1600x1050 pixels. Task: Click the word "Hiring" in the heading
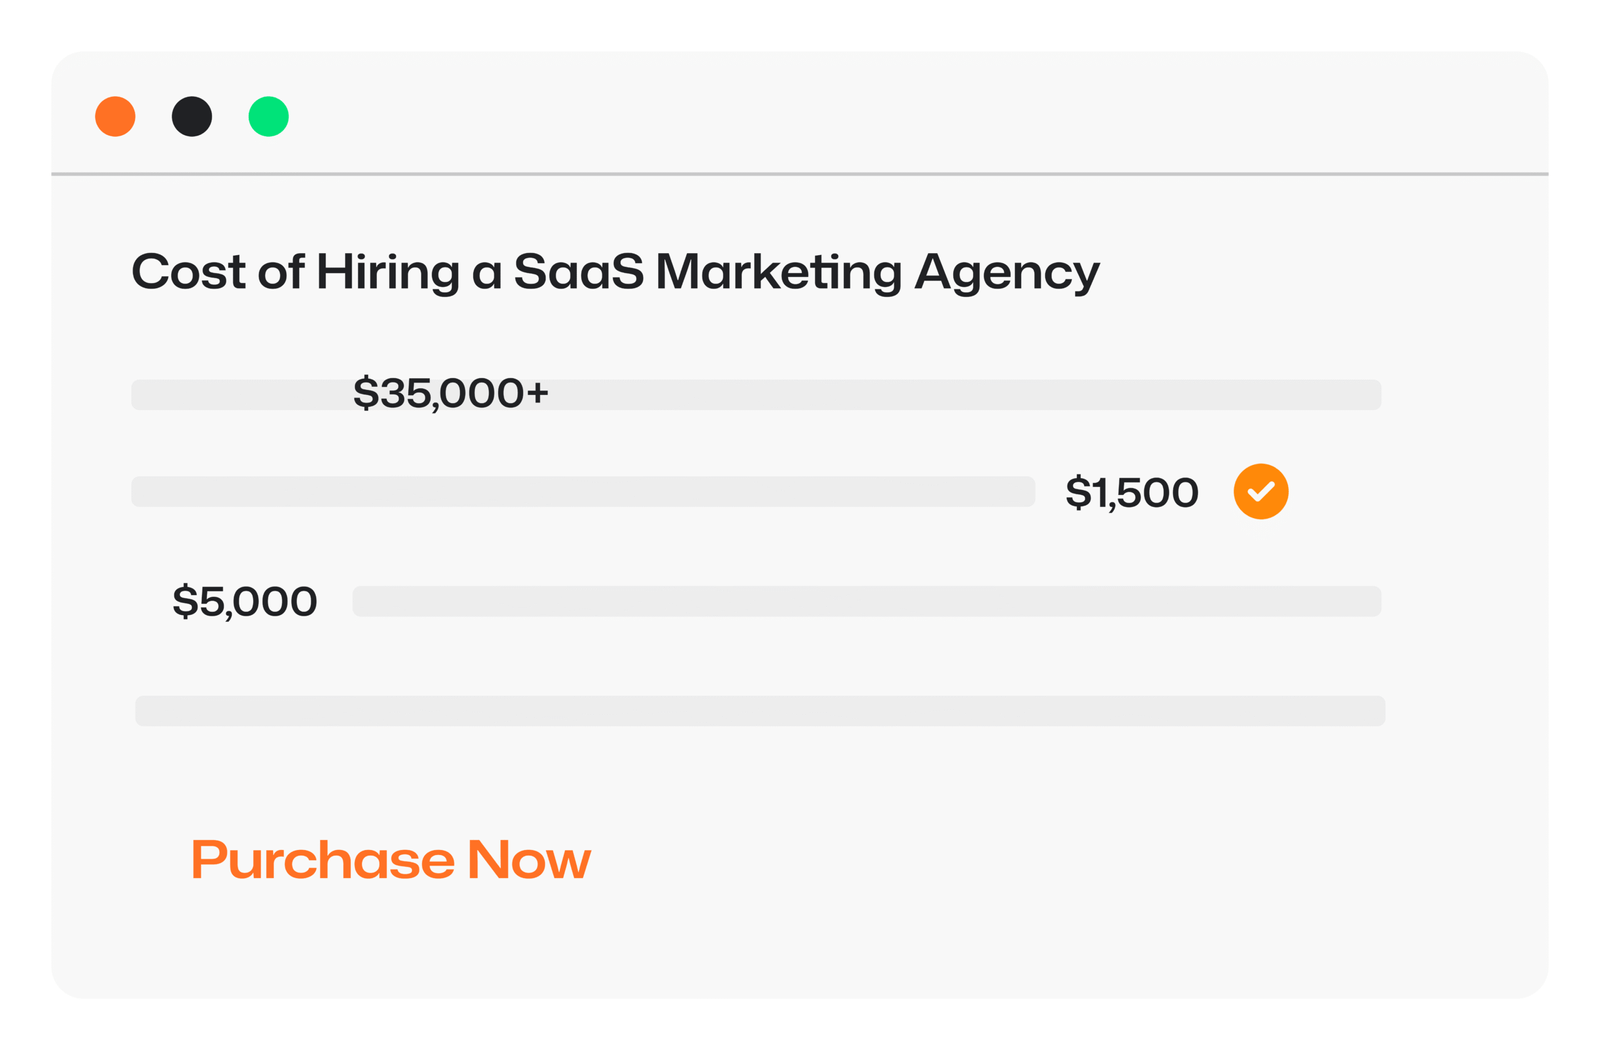tap(387, 272)
